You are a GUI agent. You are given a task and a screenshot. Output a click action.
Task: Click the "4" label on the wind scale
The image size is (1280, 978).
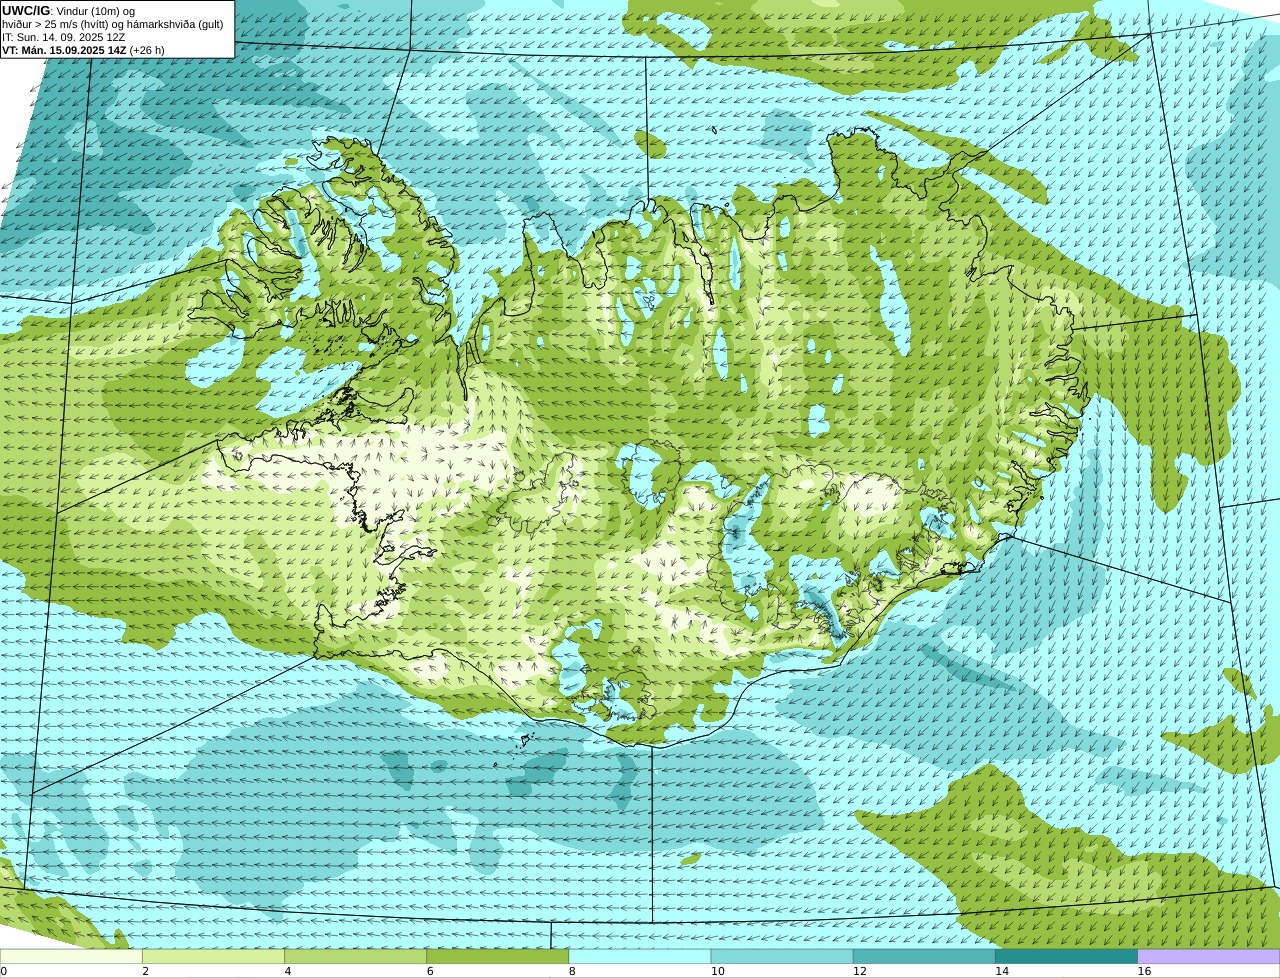pyautogui.click(x=288, y=971)
